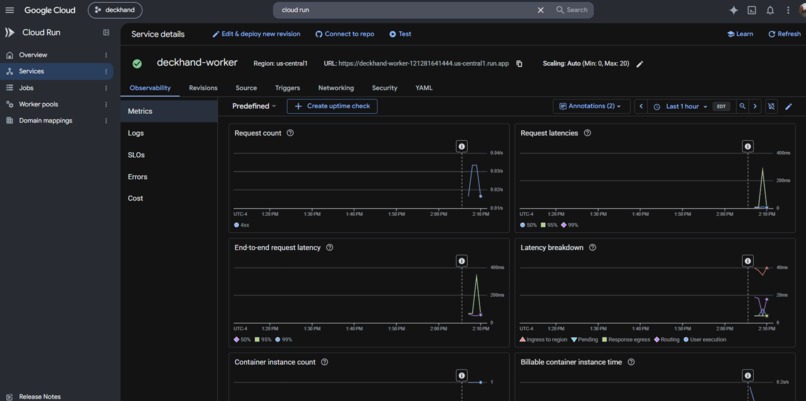Viewport: 806px width, 401px height.
Task: Focus the top search field
Action: pos(406,10)
